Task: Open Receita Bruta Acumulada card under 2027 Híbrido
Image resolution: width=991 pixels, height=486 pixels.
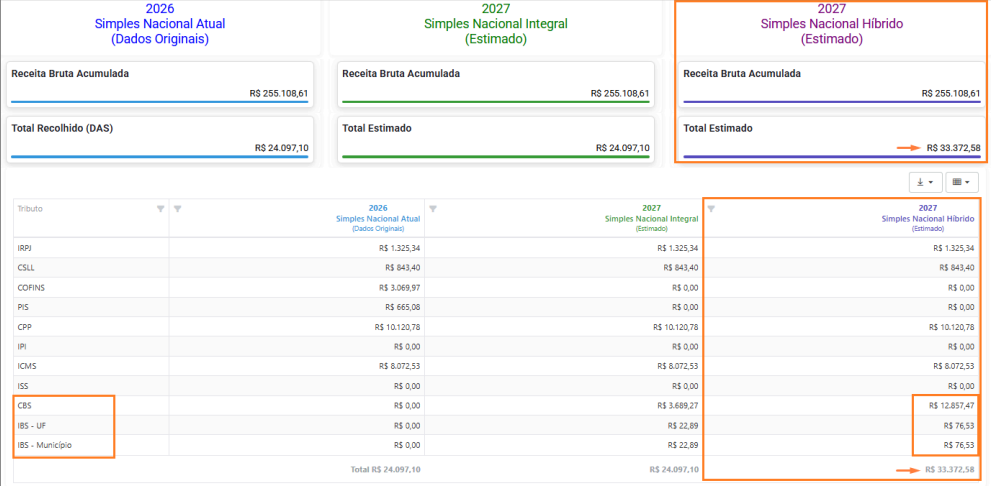Action: tap(832, 83)
